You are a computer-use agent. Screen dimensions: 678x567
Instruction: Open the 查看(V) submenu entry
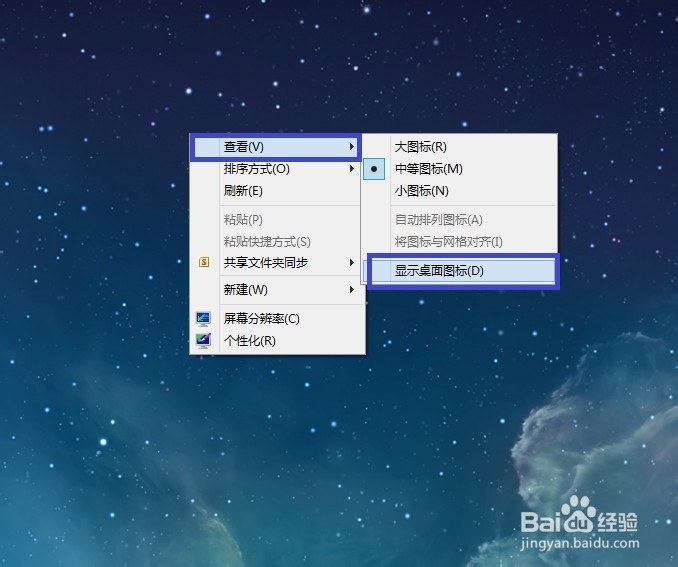tap(275, 147)
